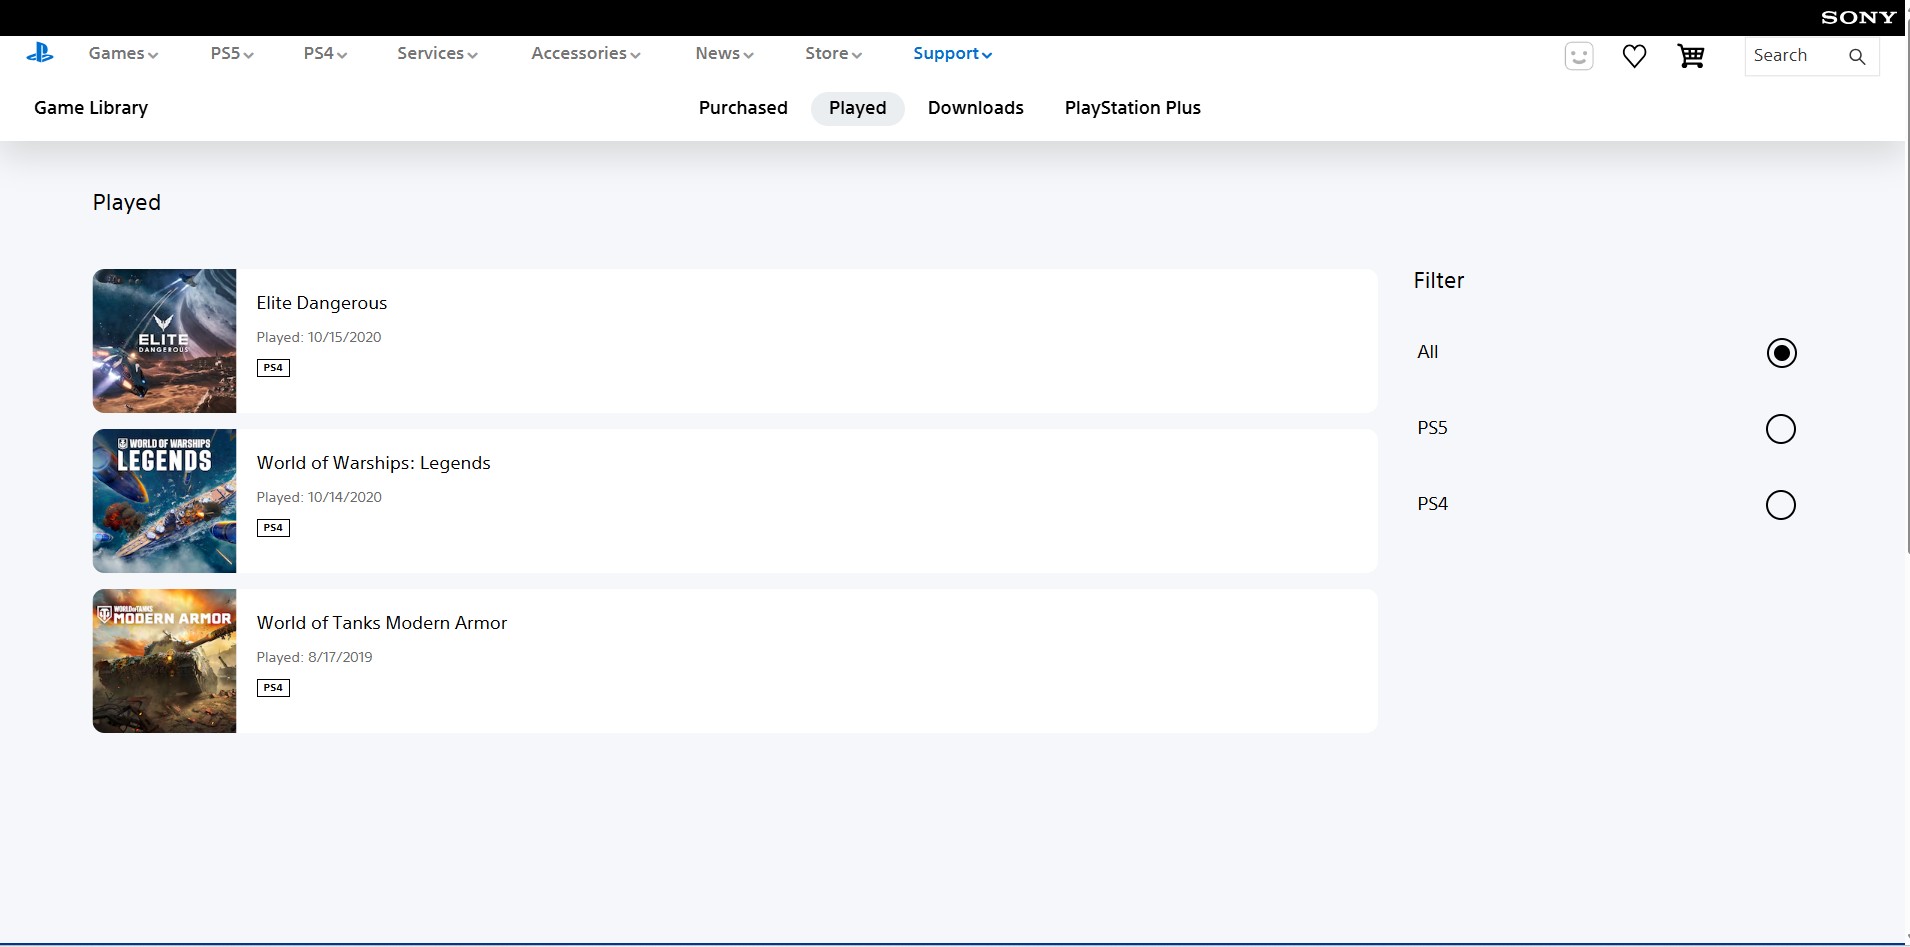Expand the News dropdown menu
The width and height of the screenshot is (1910, 947).
click(x=724, y=54)
